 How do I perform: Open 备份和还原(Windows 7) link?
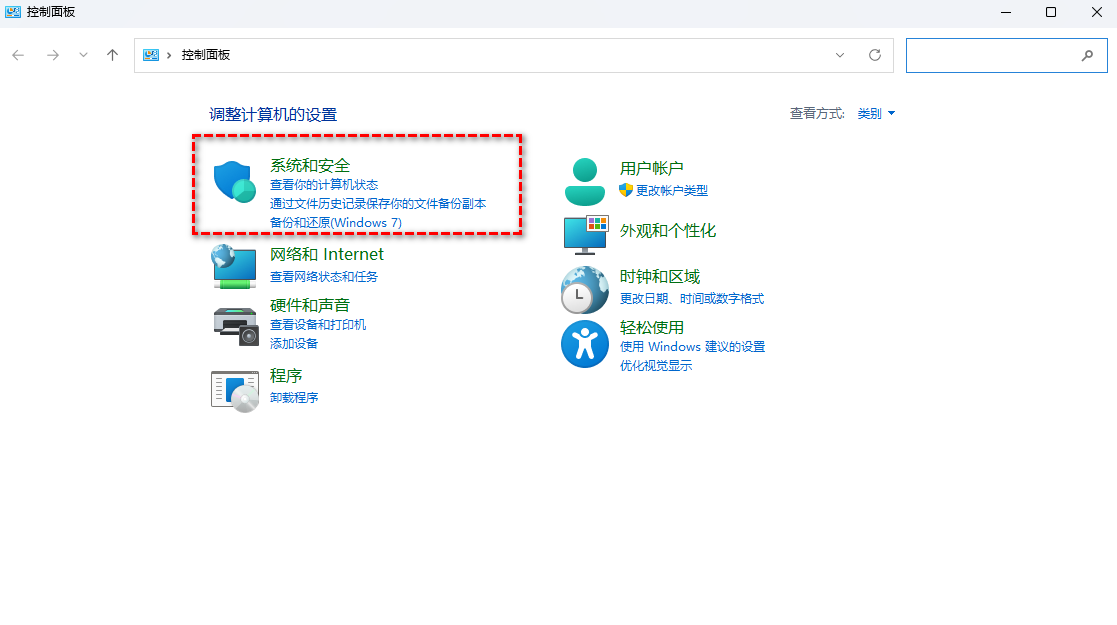[335, 222]
